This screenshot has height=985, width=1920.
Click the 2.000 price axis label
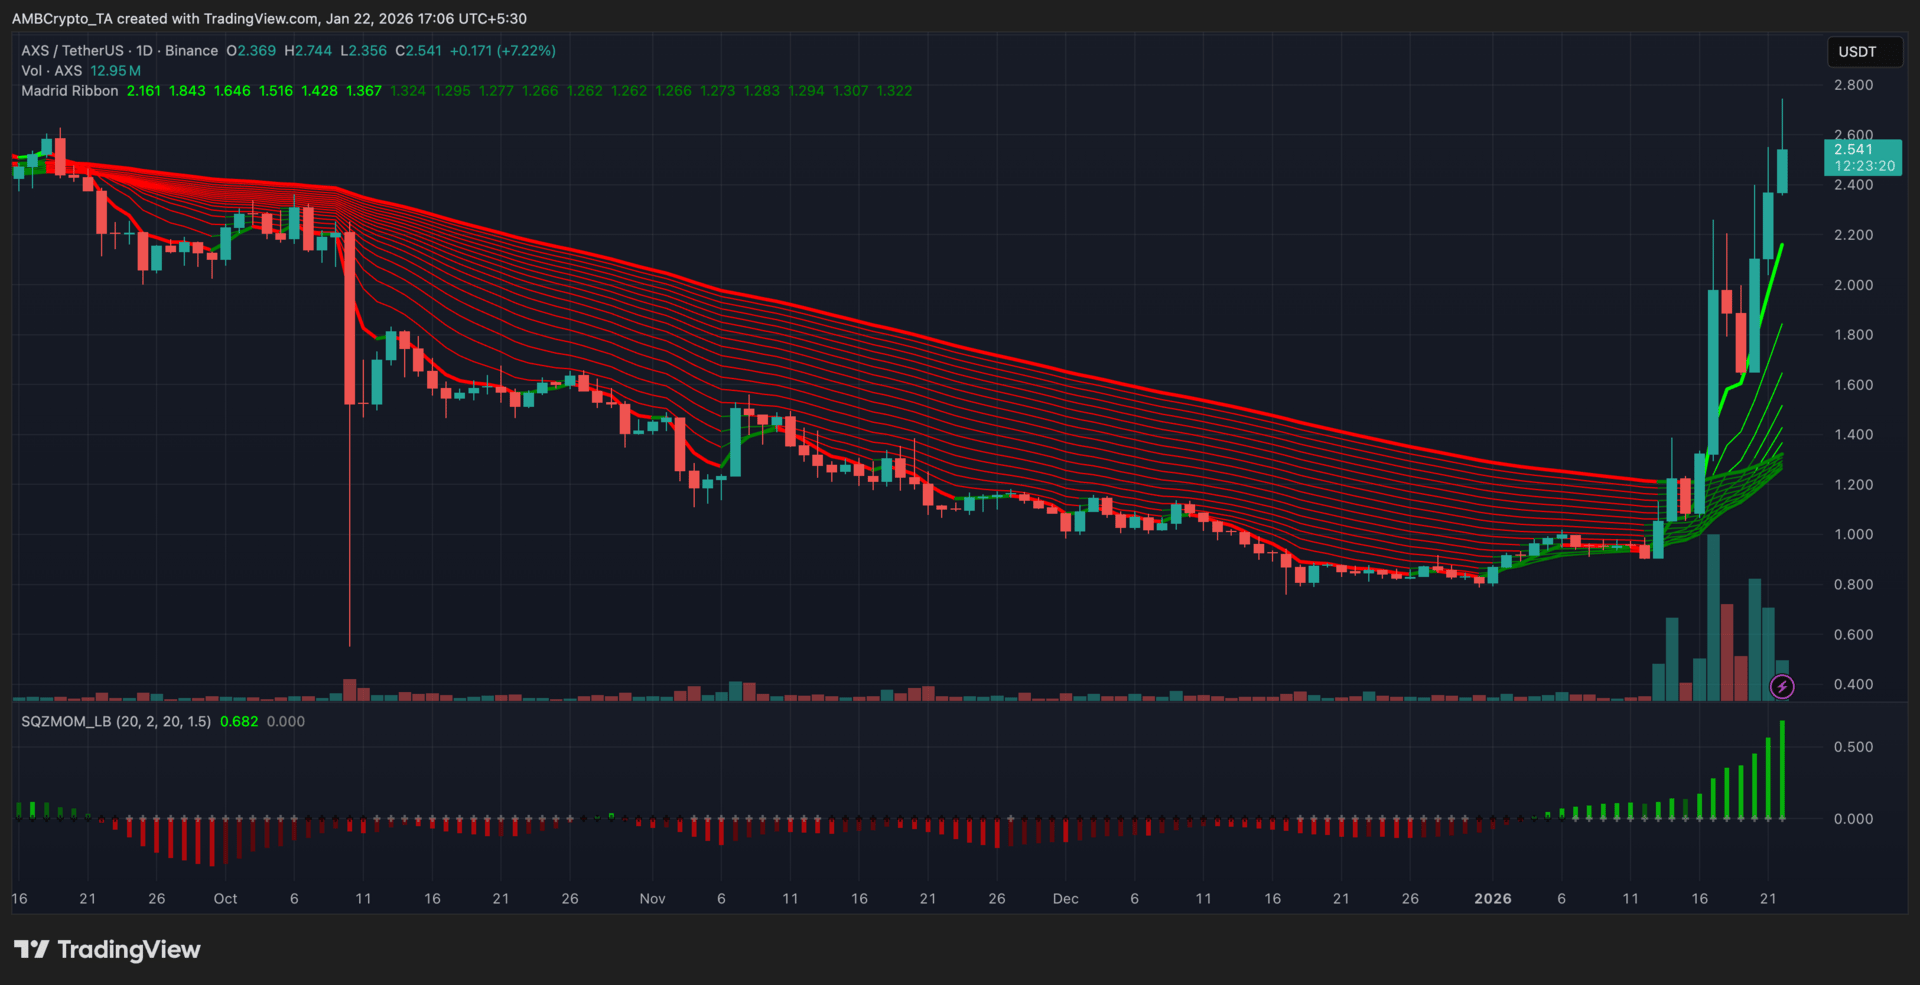[x=1853, y=285]
